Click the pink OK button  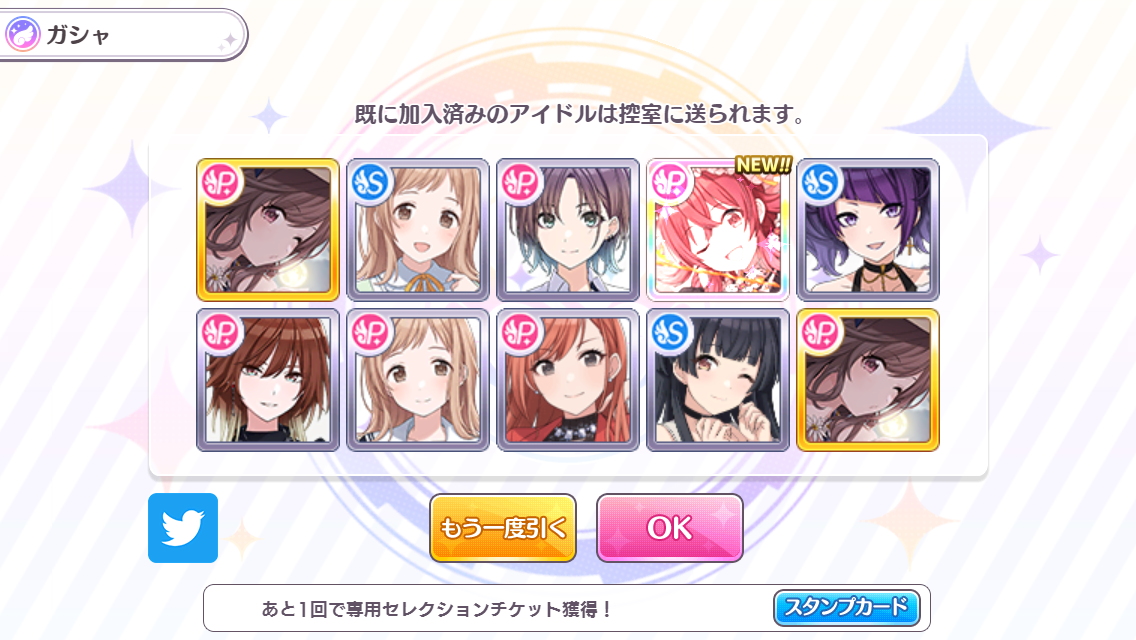pyautogui.click(x=669, y=528)
